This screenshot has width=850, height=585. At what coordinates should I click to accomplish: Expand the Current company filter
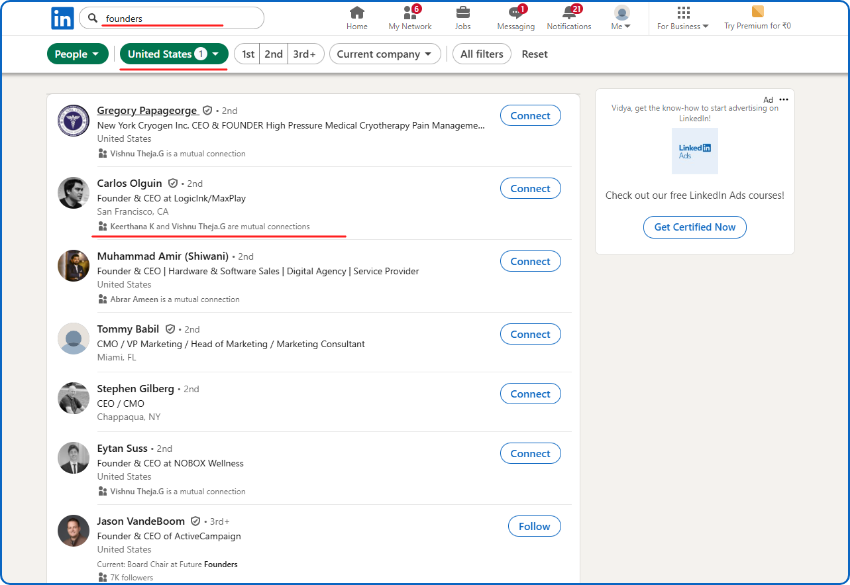[x=384, y=54]
